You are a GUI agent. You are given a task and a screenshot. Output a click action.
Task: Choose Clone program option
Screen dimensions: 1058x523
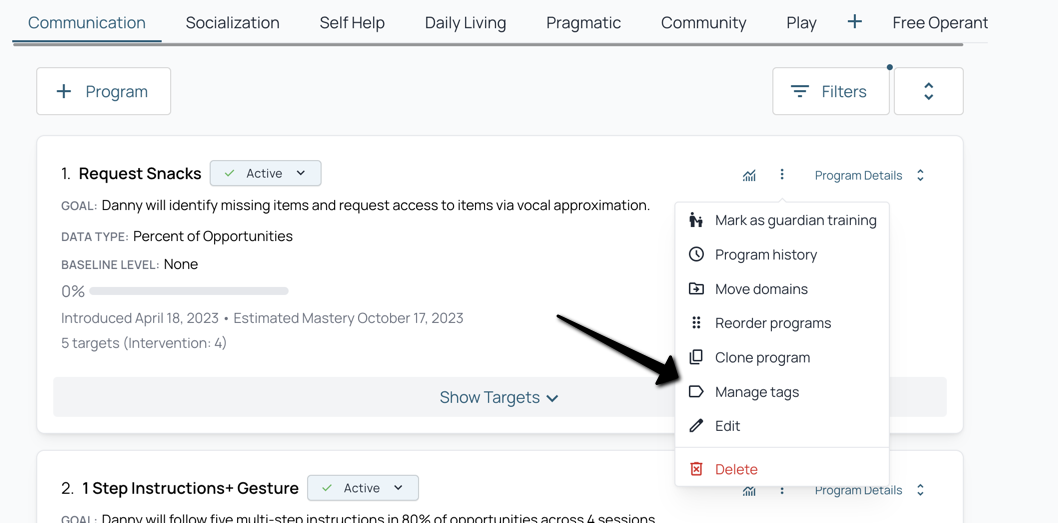coord(782,358)
